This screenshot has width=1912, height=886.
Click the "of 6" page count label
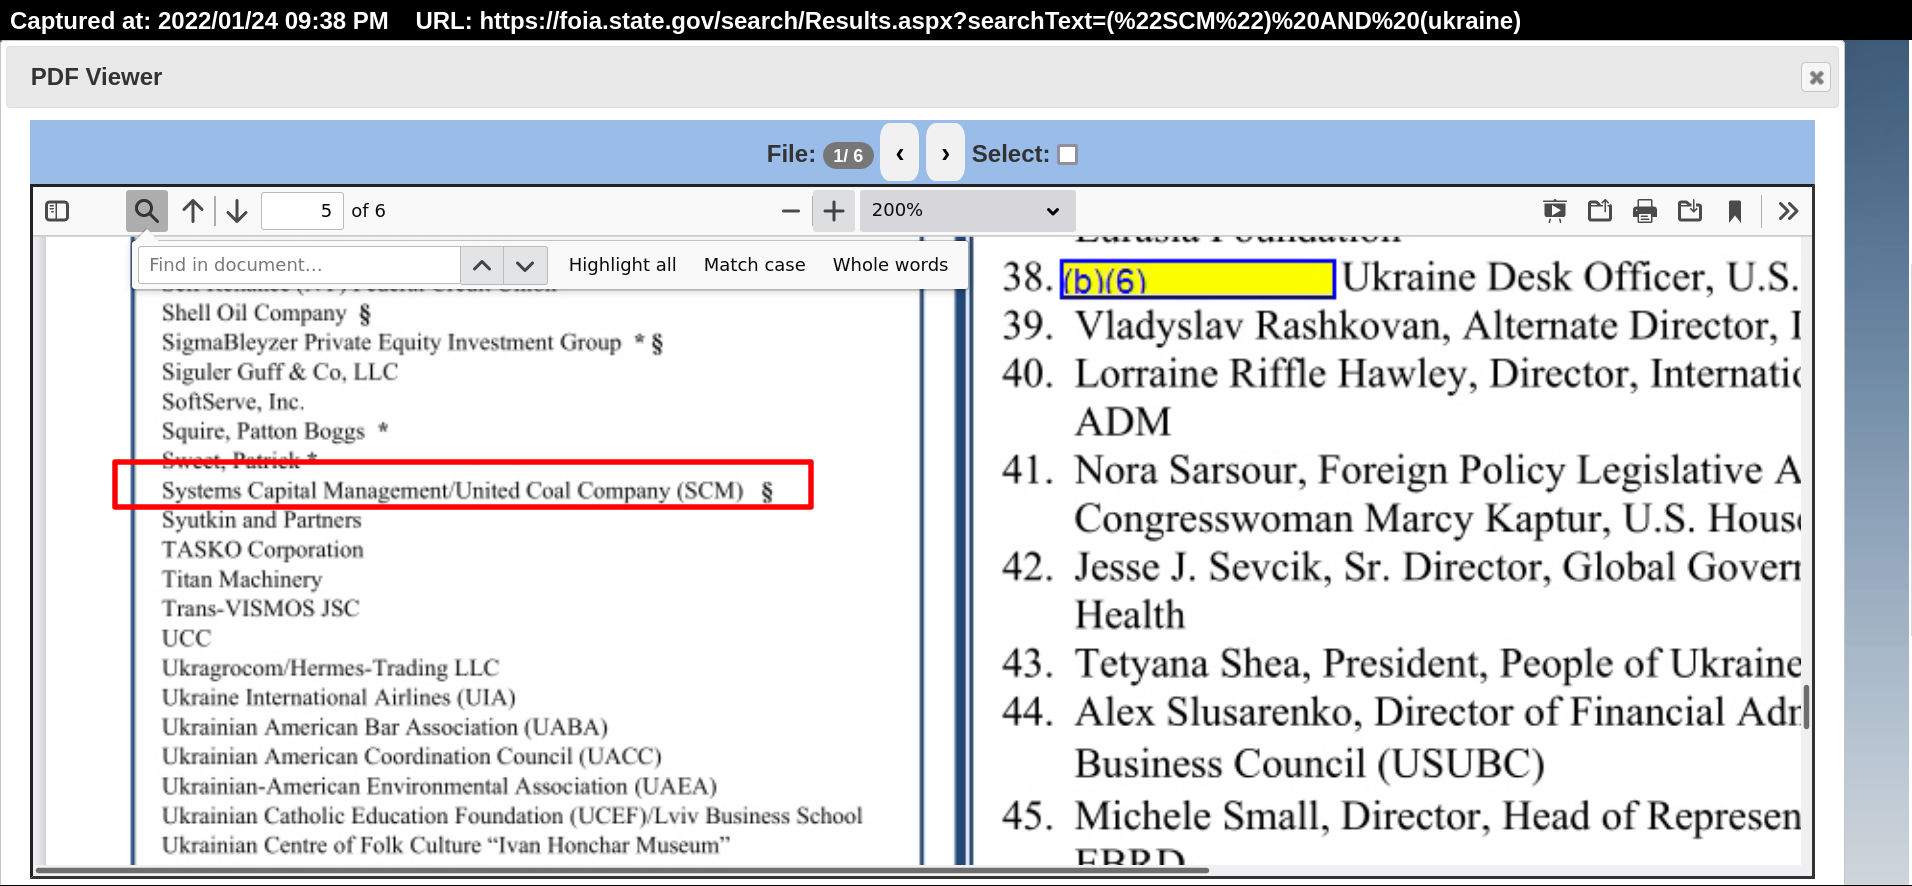tap(368, 211)
